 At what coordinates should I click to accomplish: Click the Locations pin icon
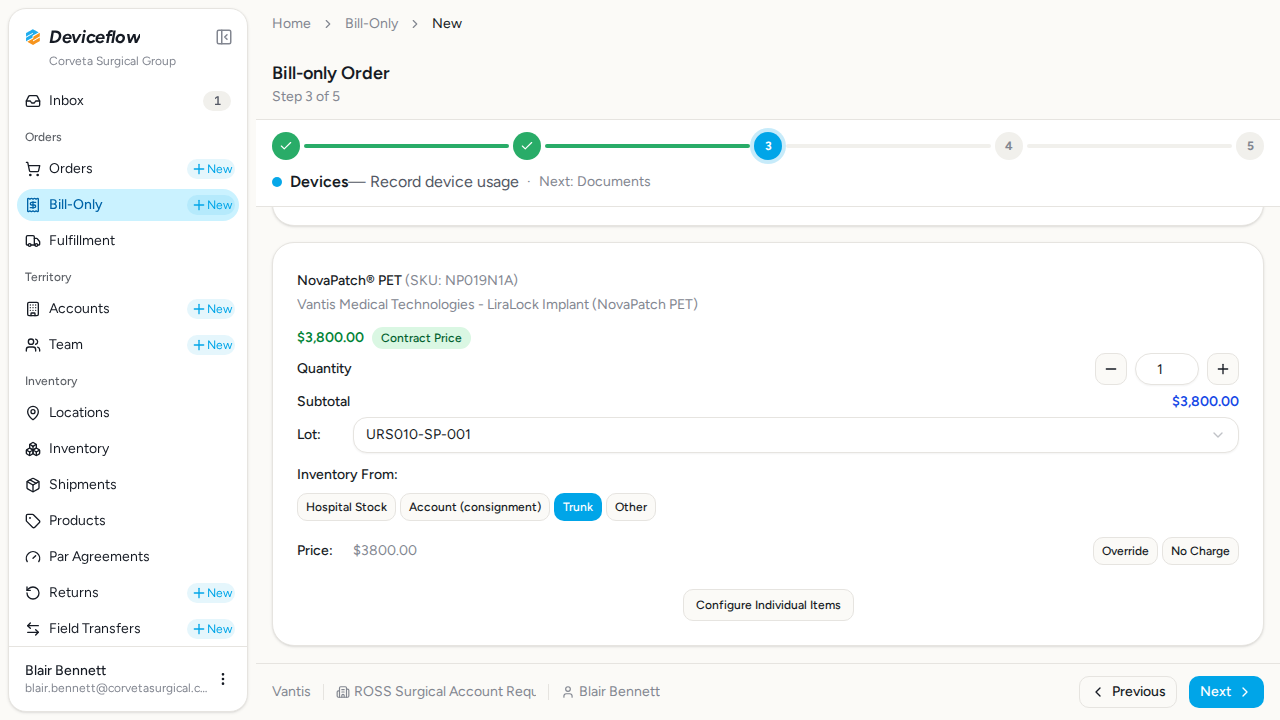[33, 413]
